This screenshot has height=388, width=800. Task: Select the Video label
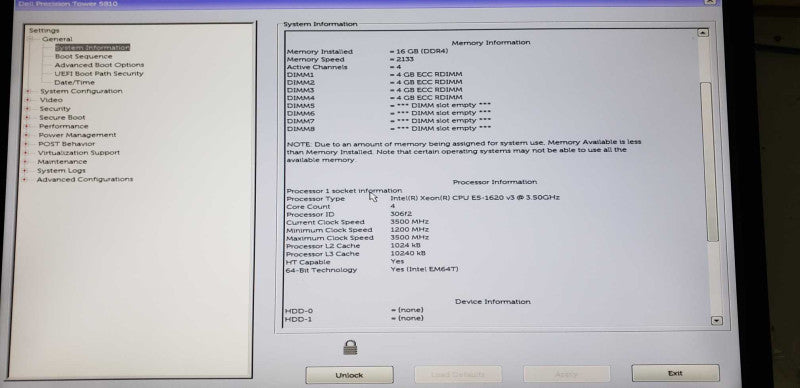(51, 100)
